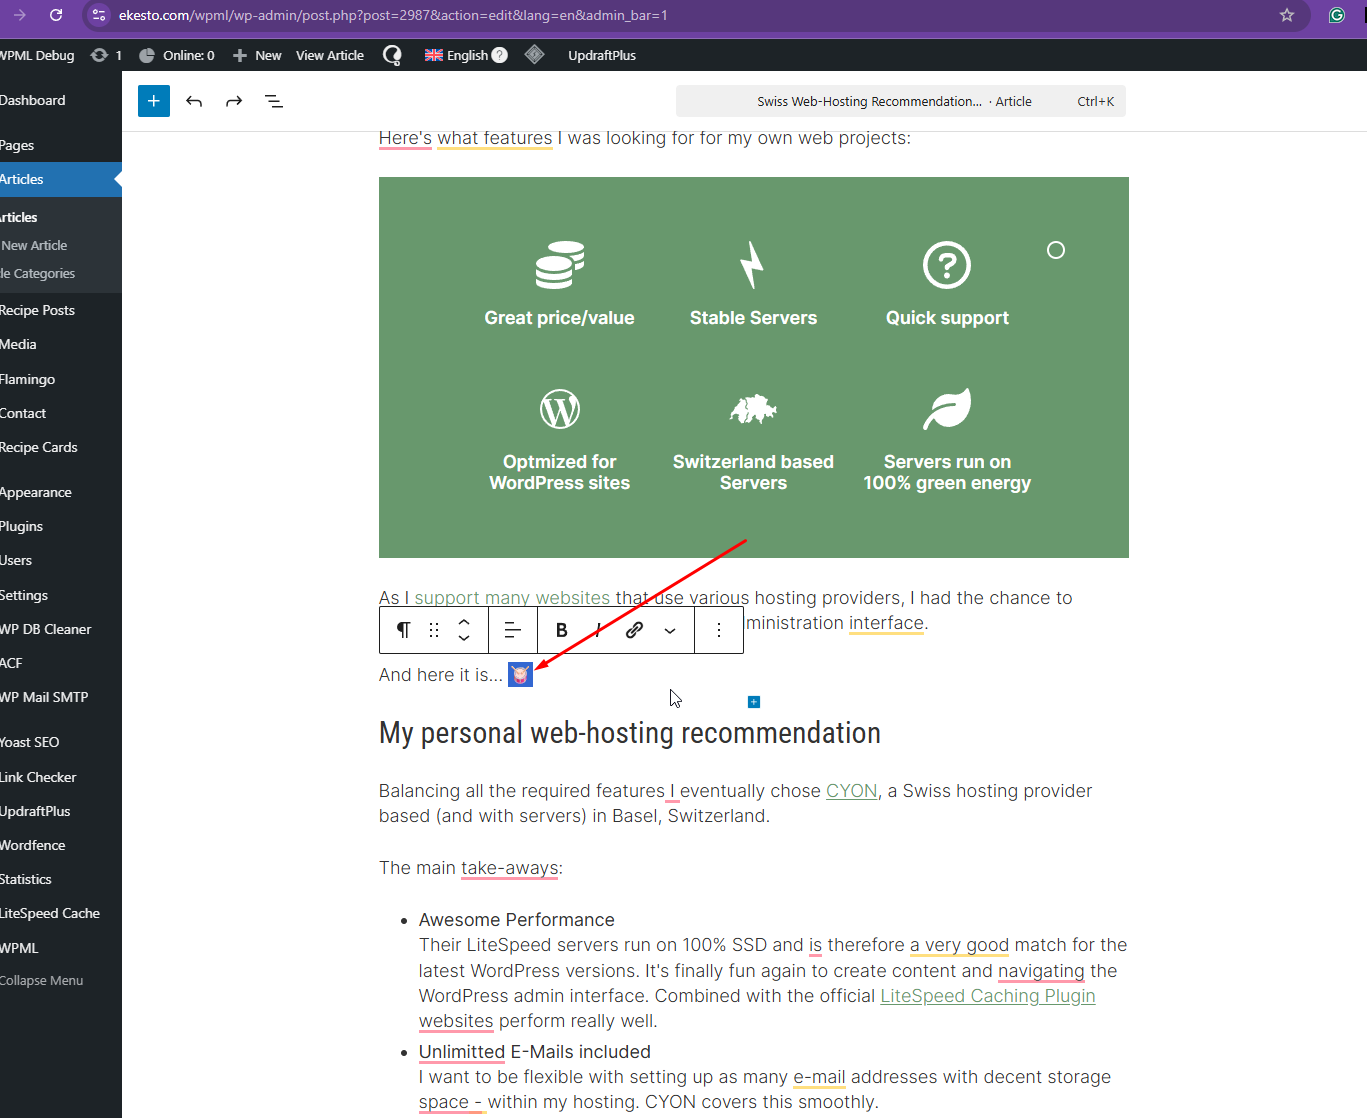The height and width of the screenshot is (1118, 1367).
Task: Open the command palette document bar
Action: [x=901, y=101]
